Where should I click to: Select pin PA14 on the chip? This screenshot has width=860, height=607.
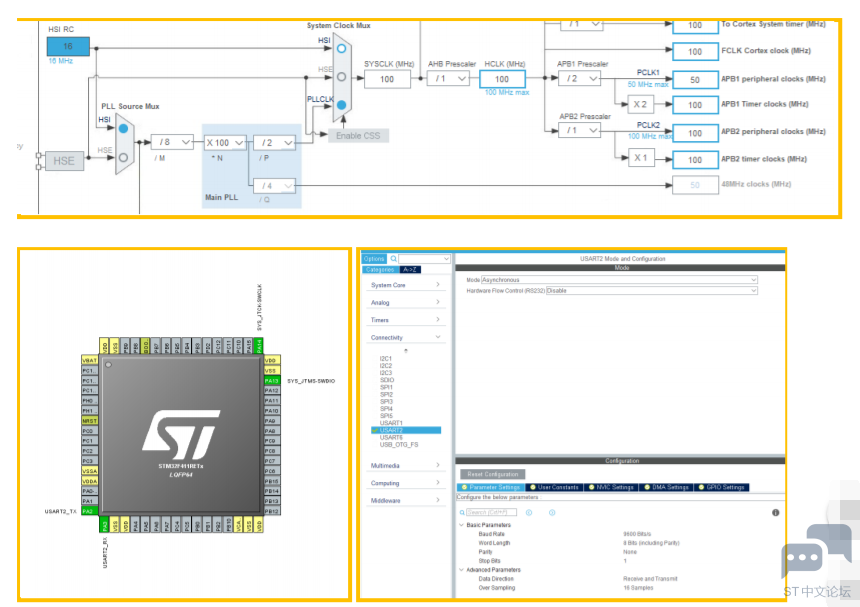click(259, 346)
